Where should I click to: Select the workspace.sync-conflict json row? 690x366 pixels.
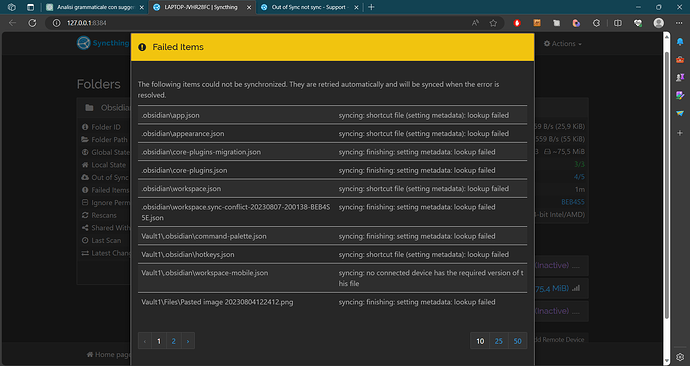pyautogui.click(x=332, y=212)
